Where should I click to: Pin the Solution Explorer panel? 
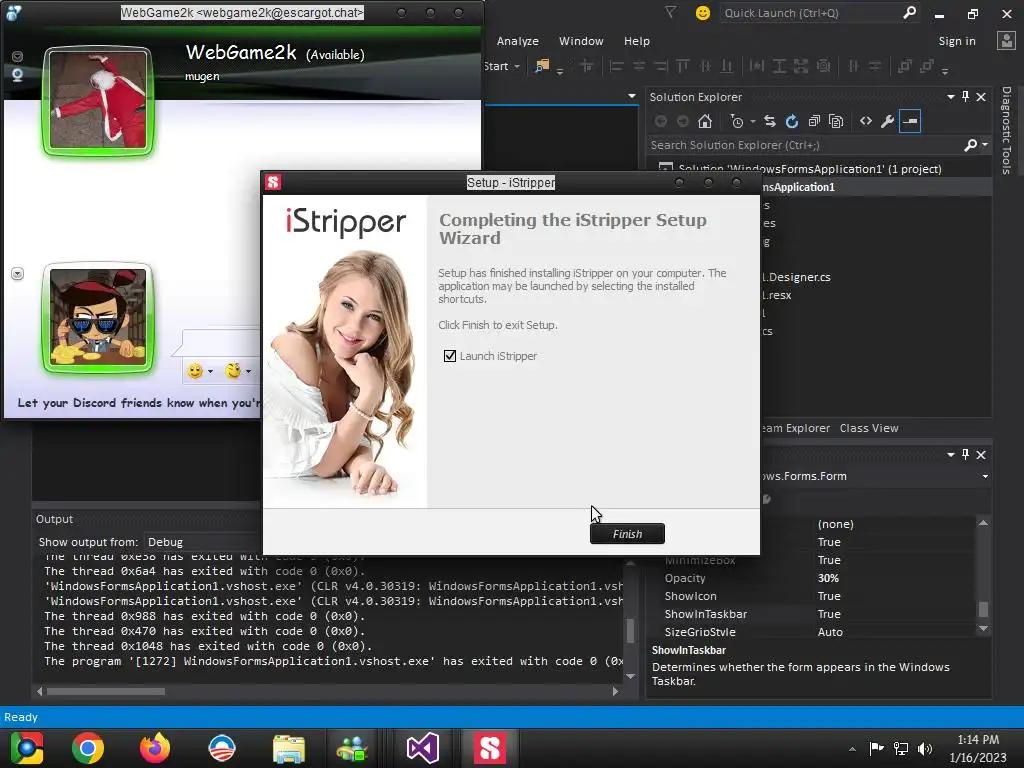pos(965,97)
